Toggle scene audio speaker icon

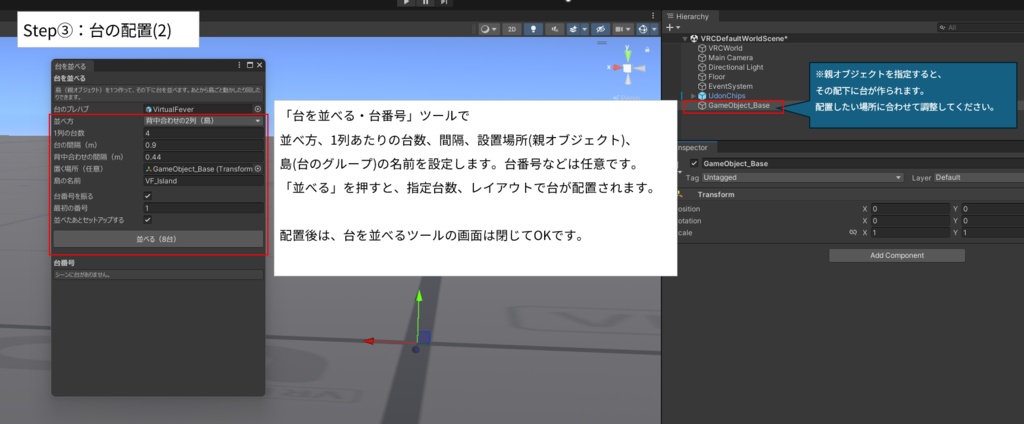(x=554, y=29)
